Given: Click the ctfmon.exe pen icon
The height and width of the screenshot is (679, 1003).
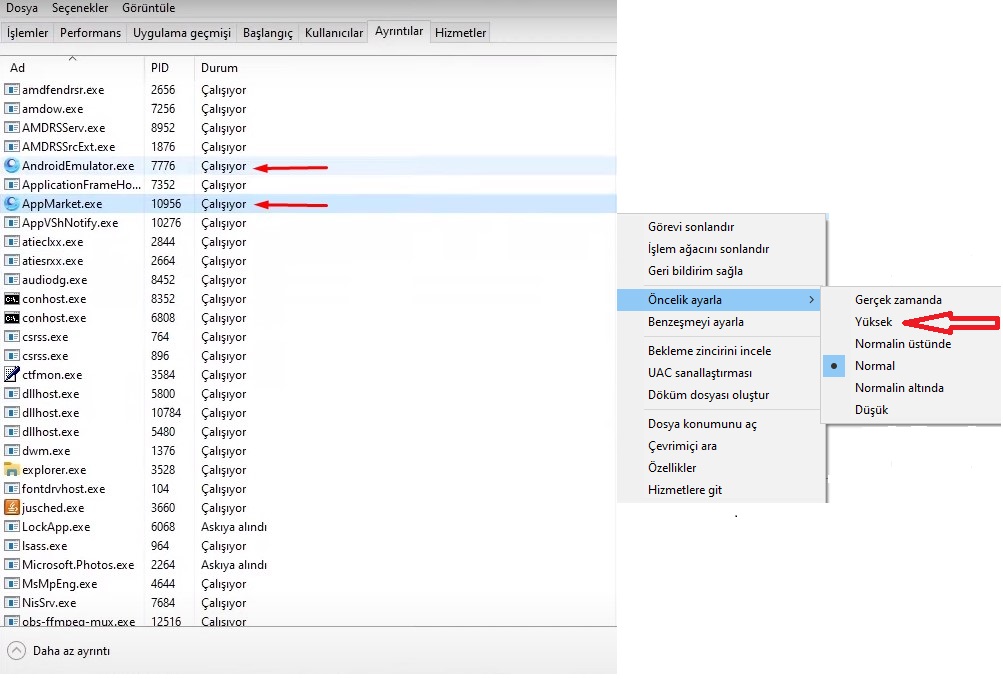Looking at the screenshot, I should (12, 374).
